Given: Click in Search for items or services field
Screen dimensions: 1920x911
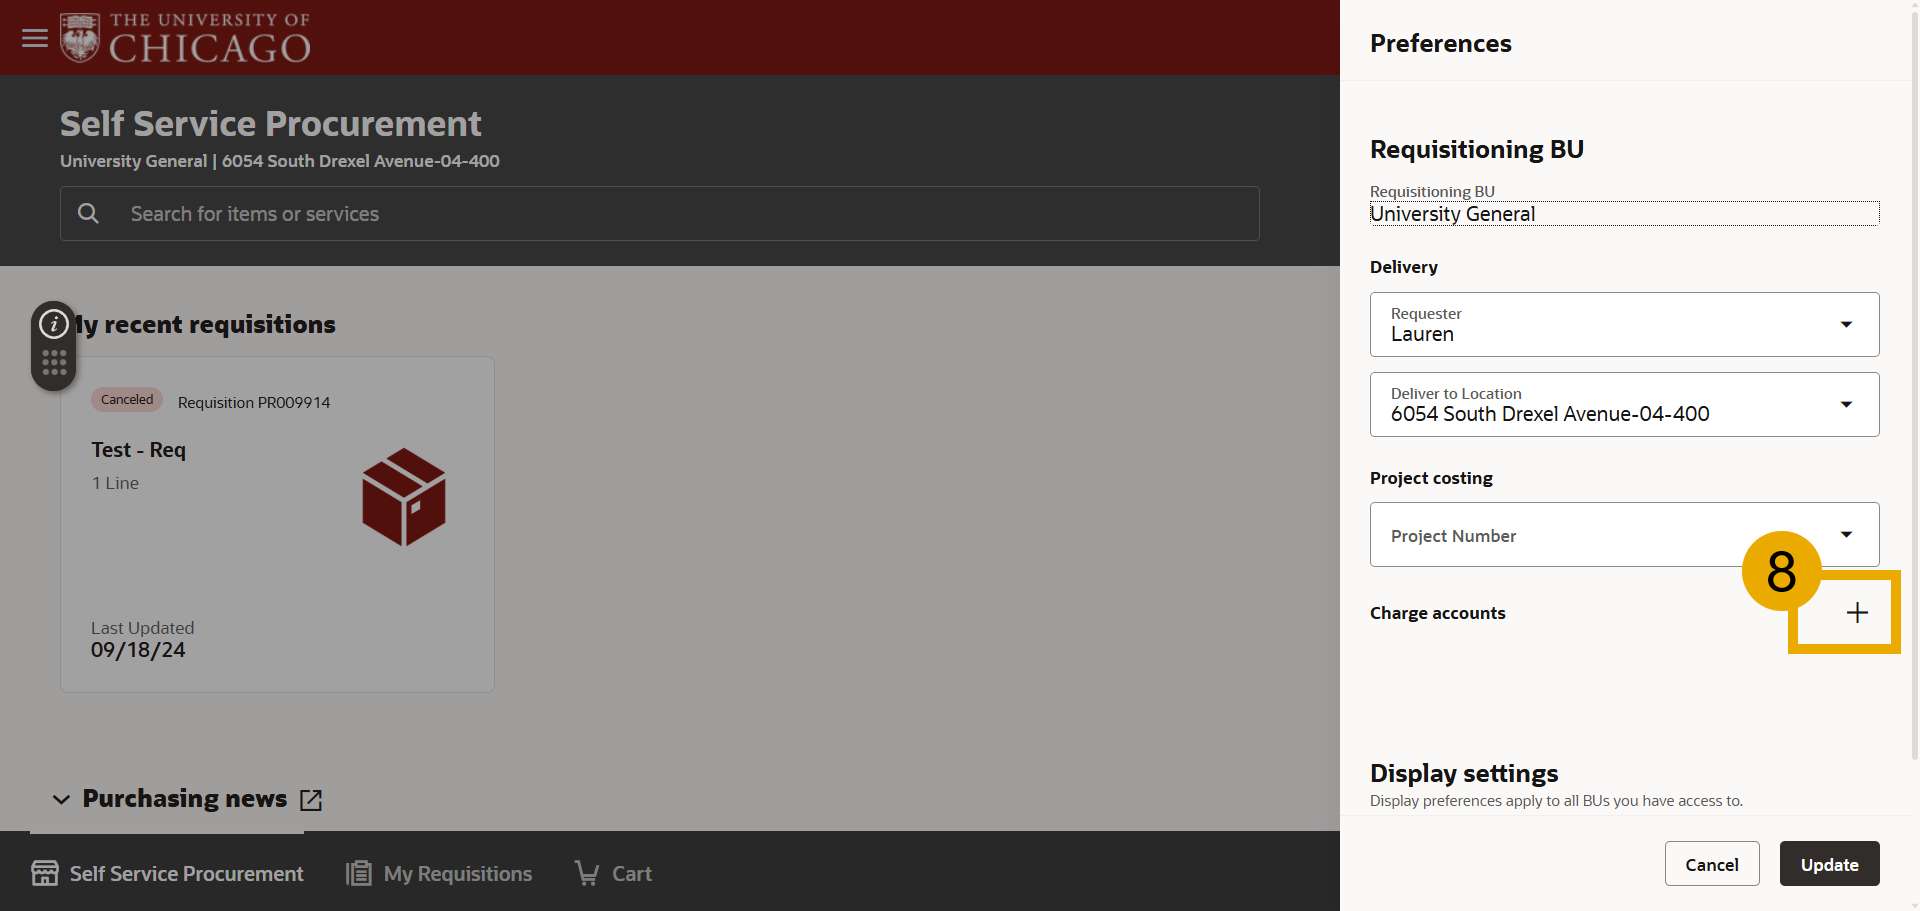Looking at the screenshot, I should click(660, 213).
